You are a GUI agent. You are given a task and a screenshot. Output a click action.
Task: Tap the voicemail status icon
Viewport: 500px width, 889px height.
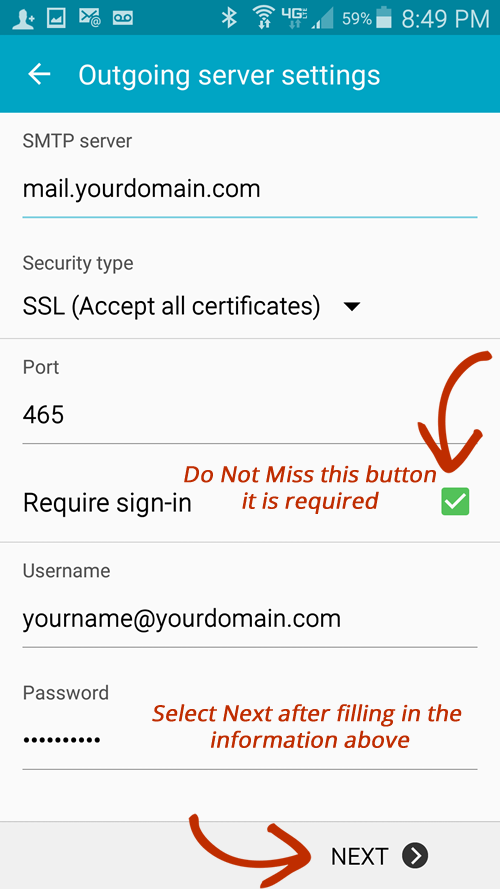tap(122, 19)
